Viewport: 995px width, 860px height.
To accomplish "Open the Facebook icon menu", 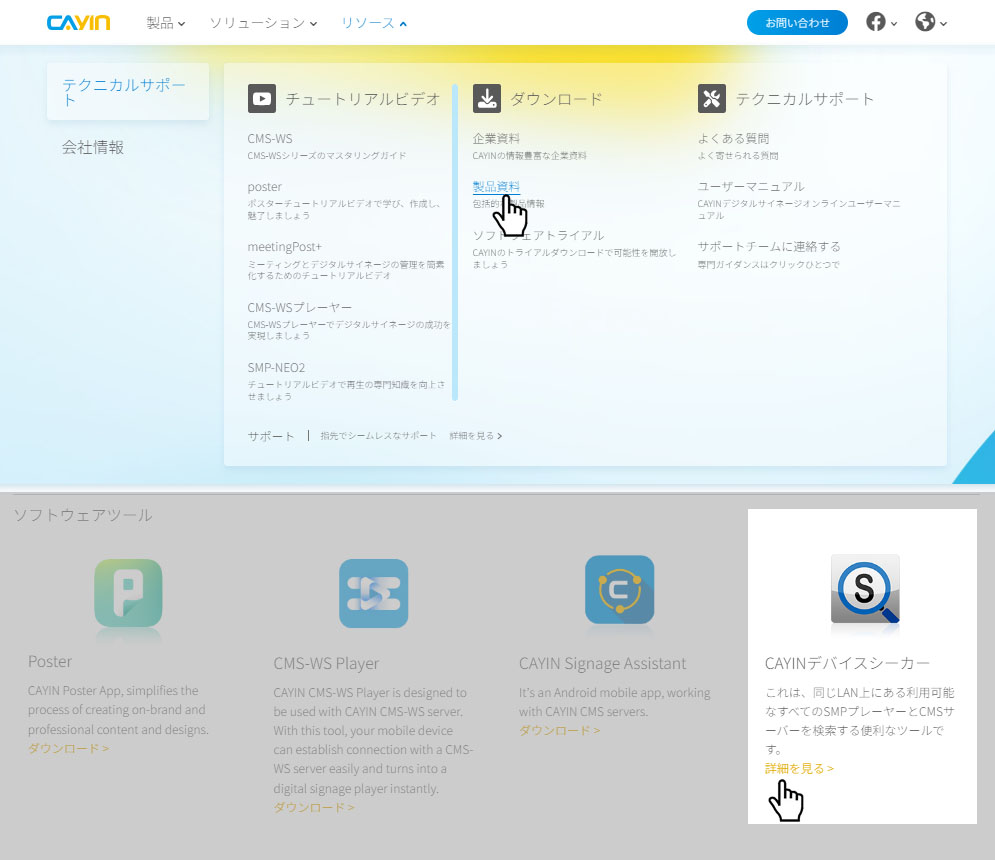I will pyautogui.click(x=881, y=22).
